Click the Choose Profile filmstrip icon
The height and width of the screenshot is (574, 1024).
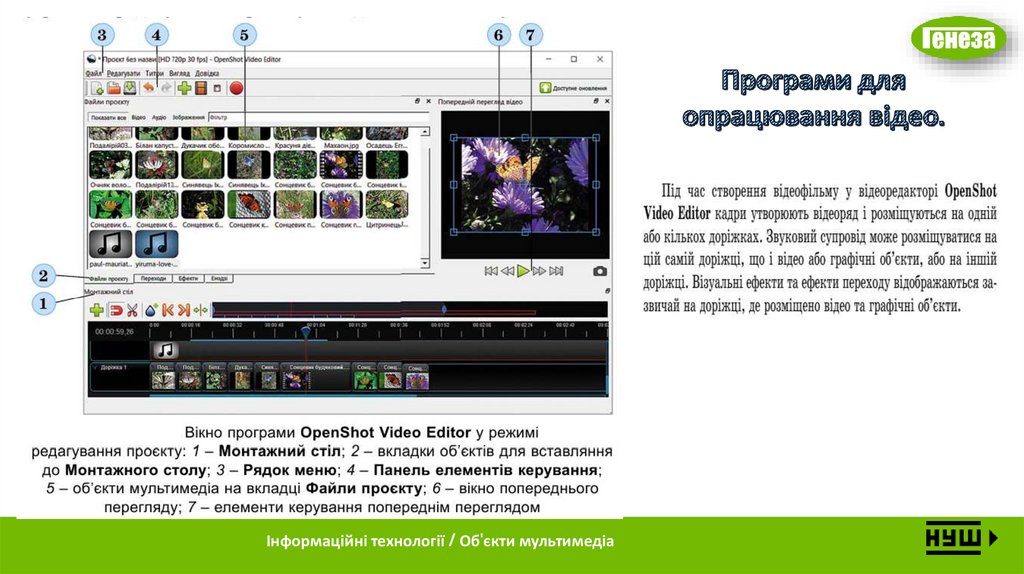(201, 88)
